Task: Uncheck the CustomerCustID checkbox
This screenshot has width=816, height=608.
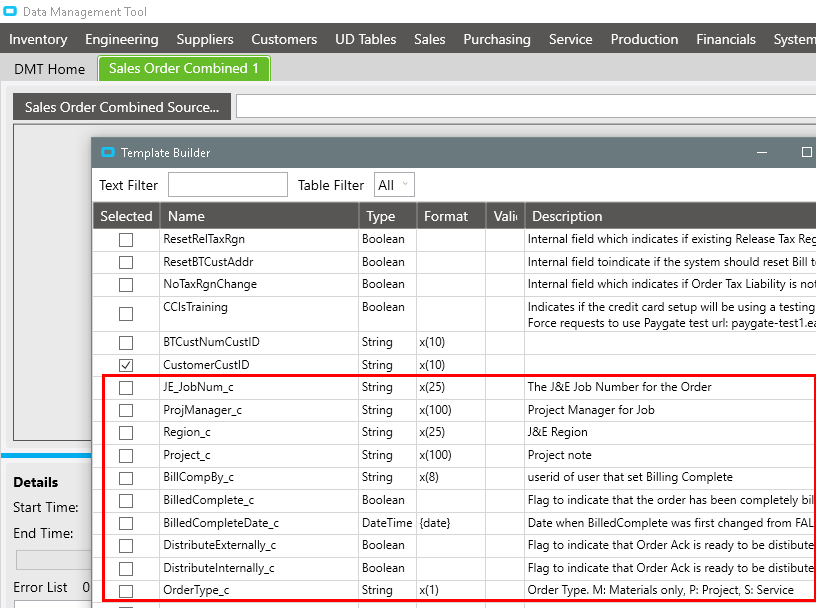Action: pyautogui.click(x=126, y=365)
